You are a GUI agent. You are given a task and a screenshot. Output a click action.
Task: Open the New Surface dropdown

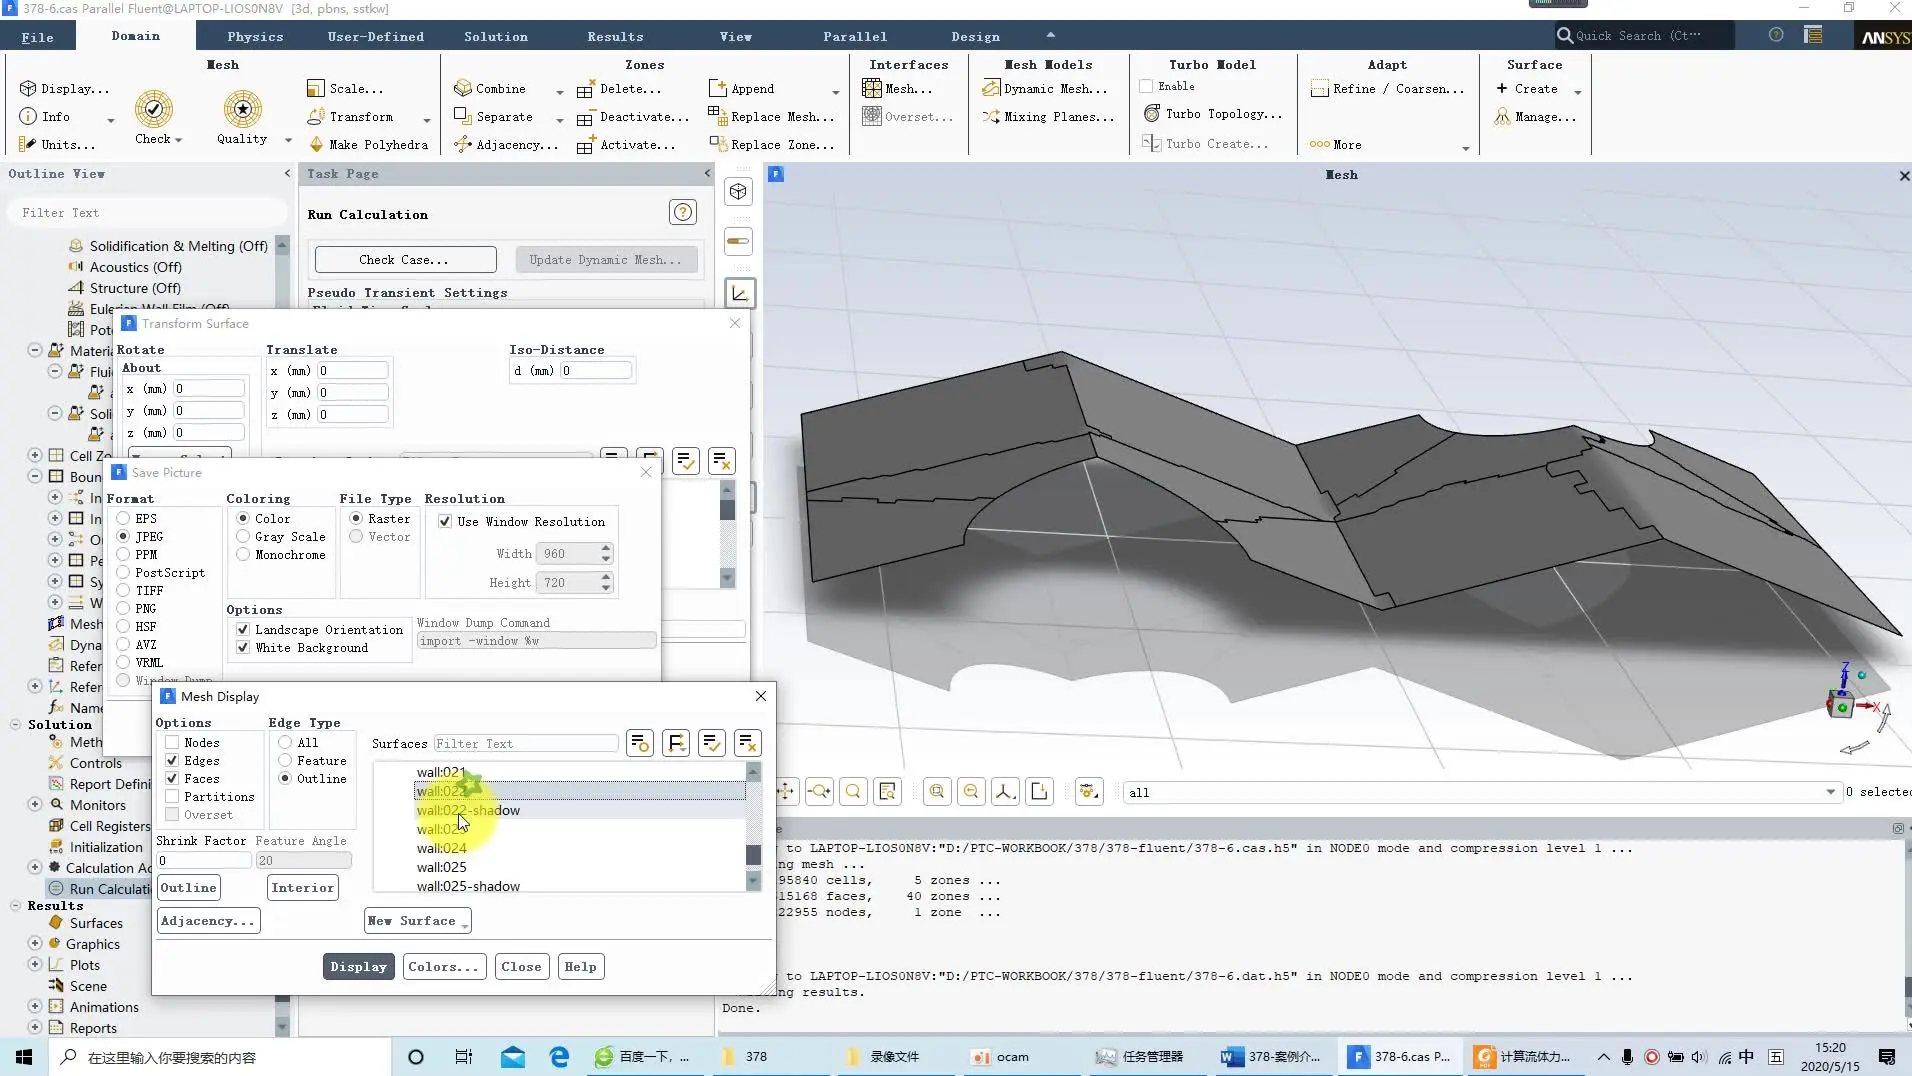click(417, 921)
